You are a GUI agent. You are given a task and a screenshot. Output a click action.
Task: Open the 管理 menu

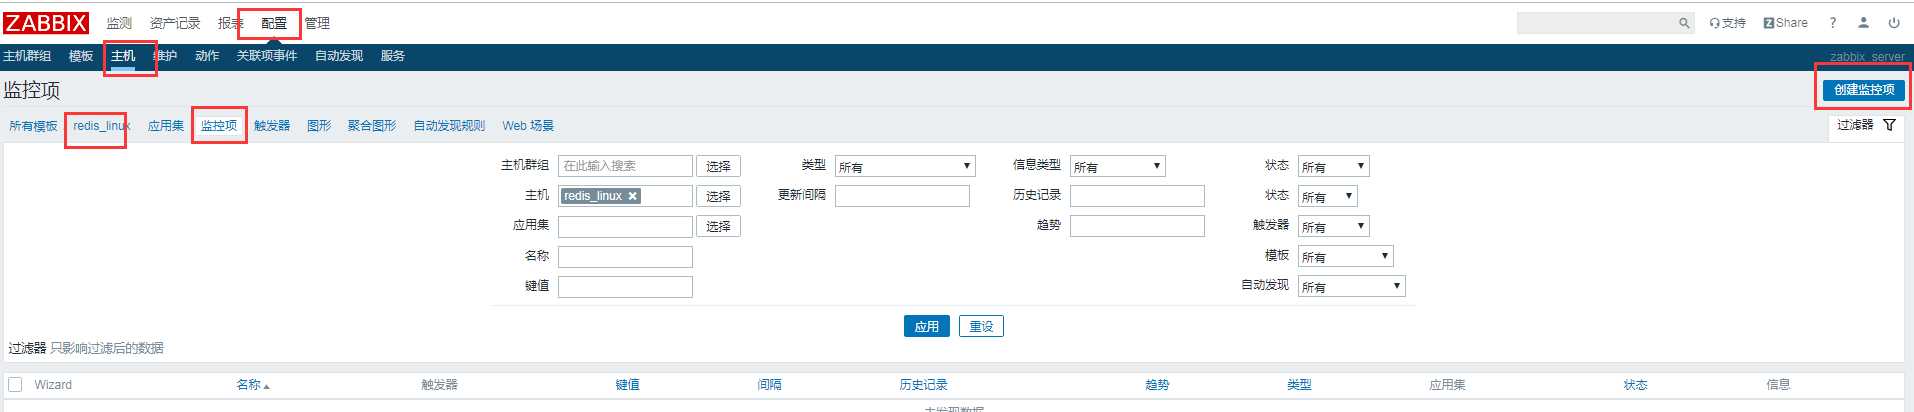317,23
